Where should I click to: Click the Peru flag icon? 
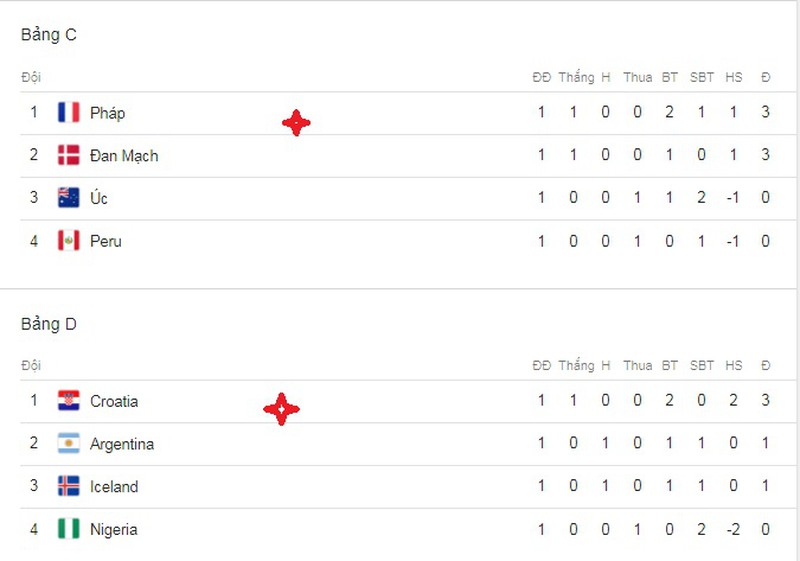tap(68, 241)
